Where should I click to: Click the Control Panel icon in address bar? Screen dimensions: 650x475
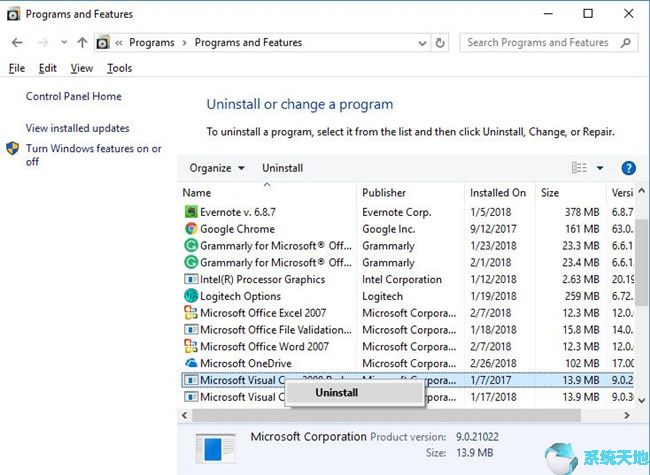[x=103, y=43]
